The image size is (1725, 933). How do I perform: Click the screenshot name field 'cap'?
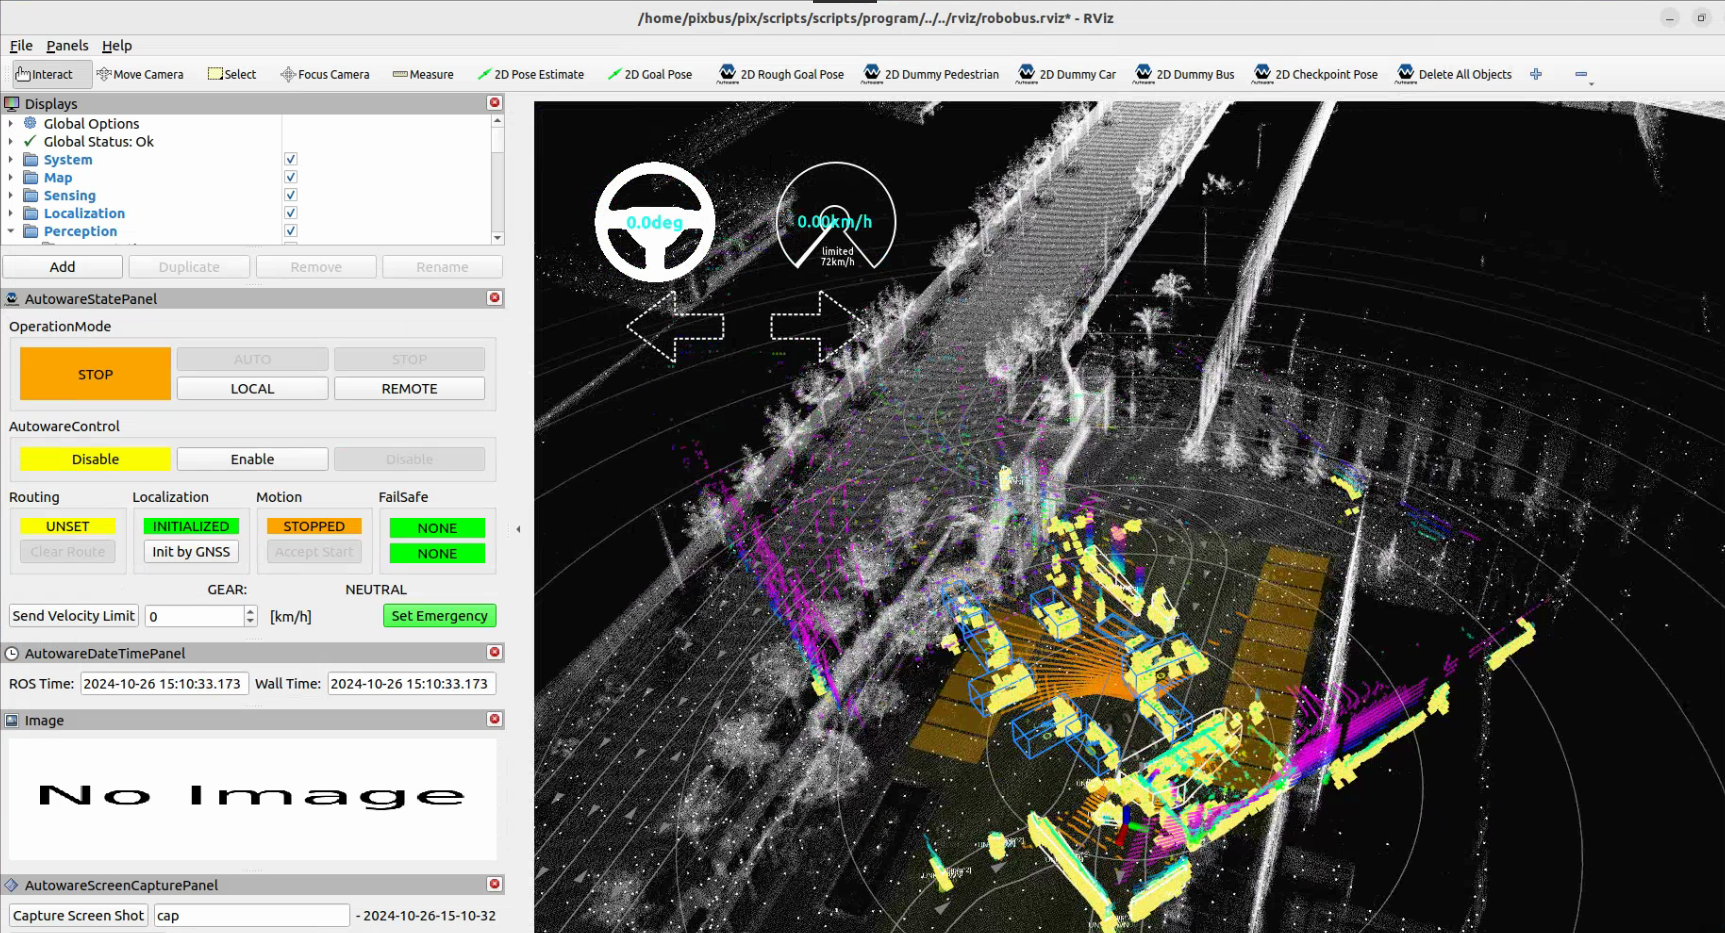tap(251, 915)
